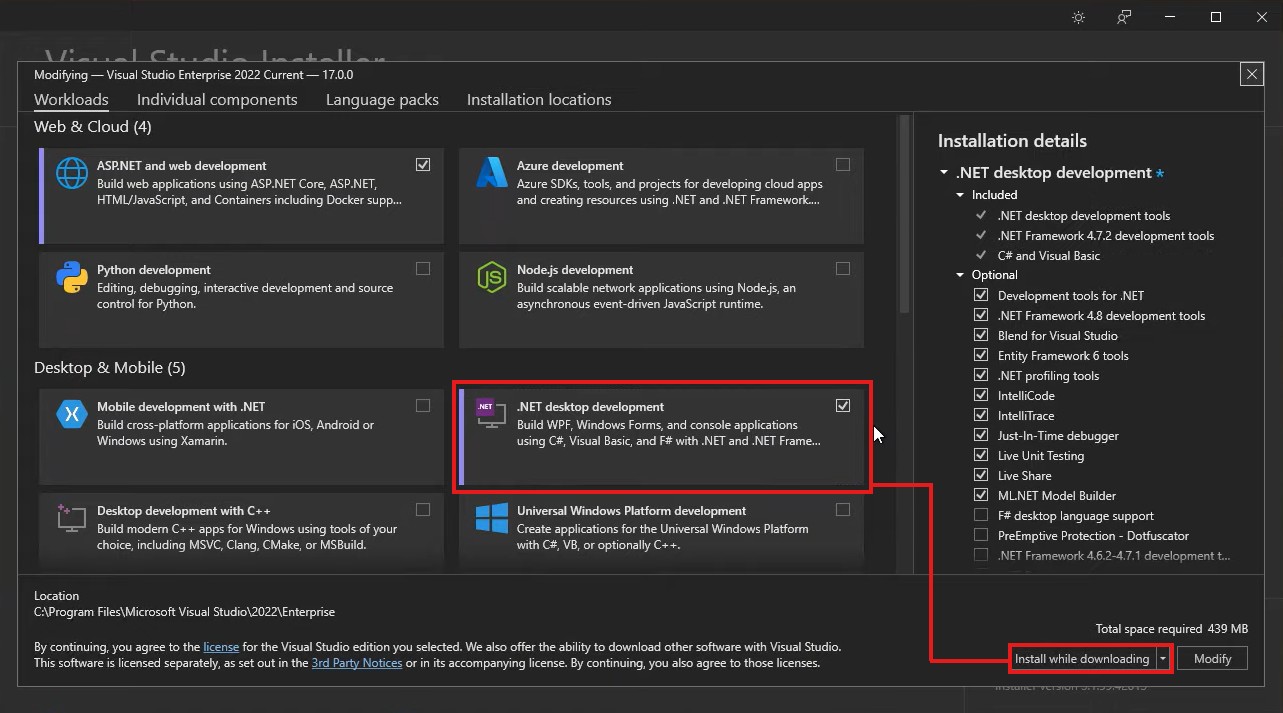Click the Universal Windows Platform logo icon
The height and width of the screenshot is (713, 1283).
[x=491, y=519]
